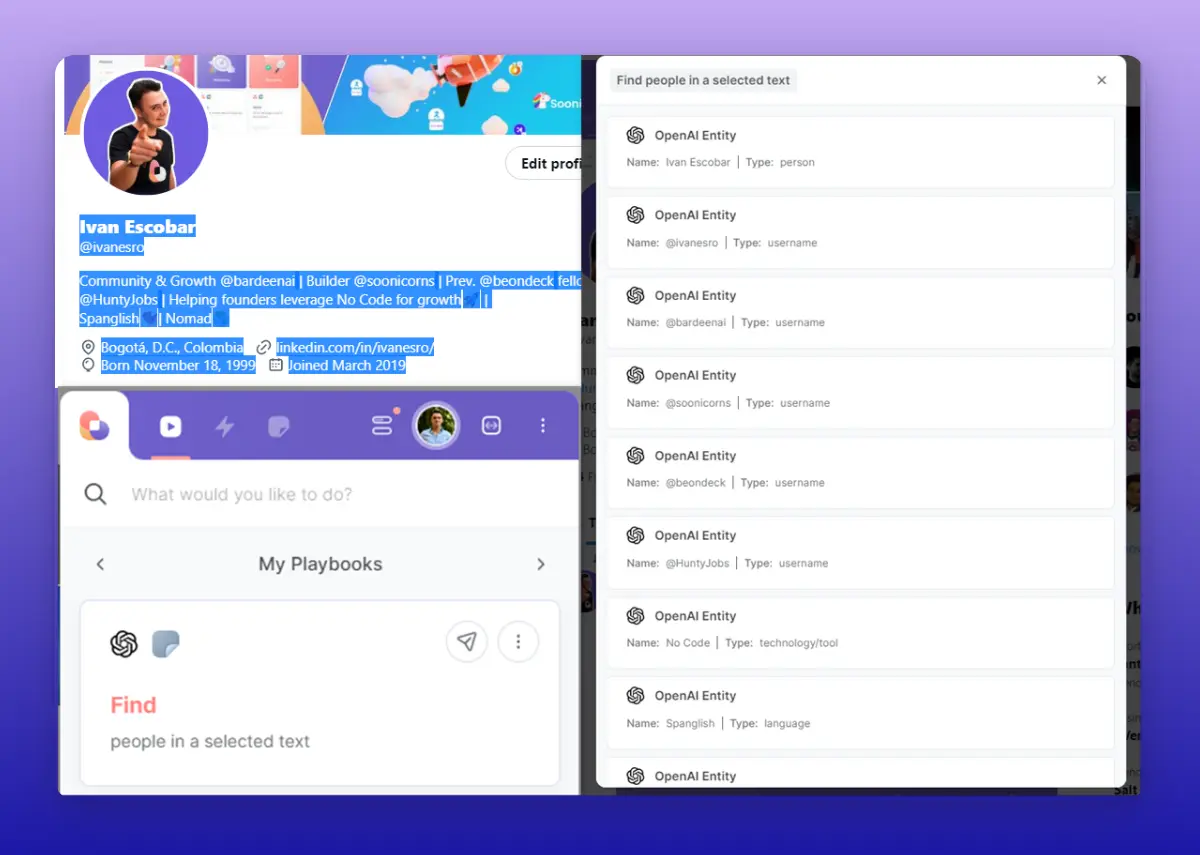
Task: Open the Twitter profile picture
Action: pos(145,133)
